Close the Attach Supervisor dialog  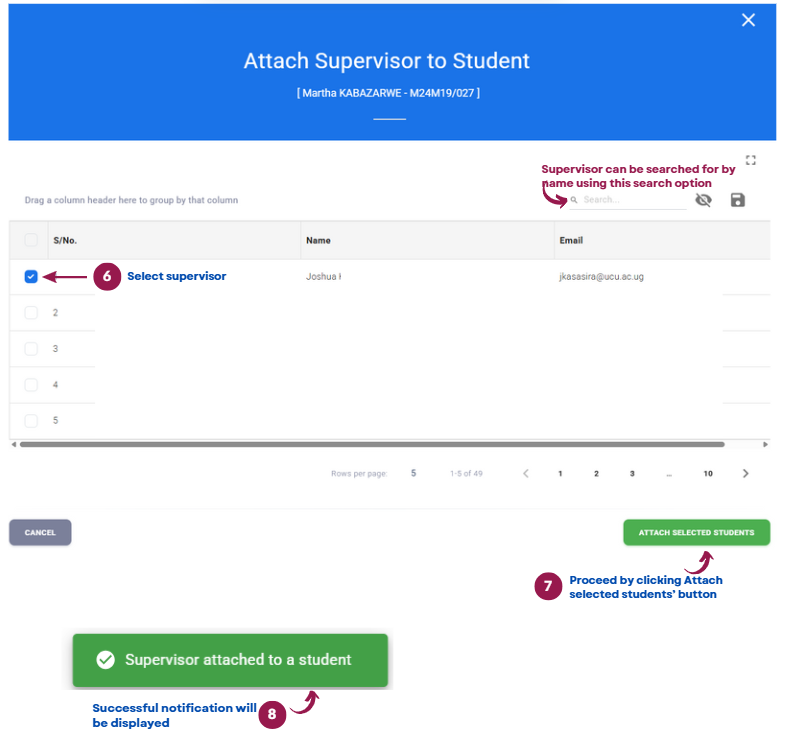point(748,20)
